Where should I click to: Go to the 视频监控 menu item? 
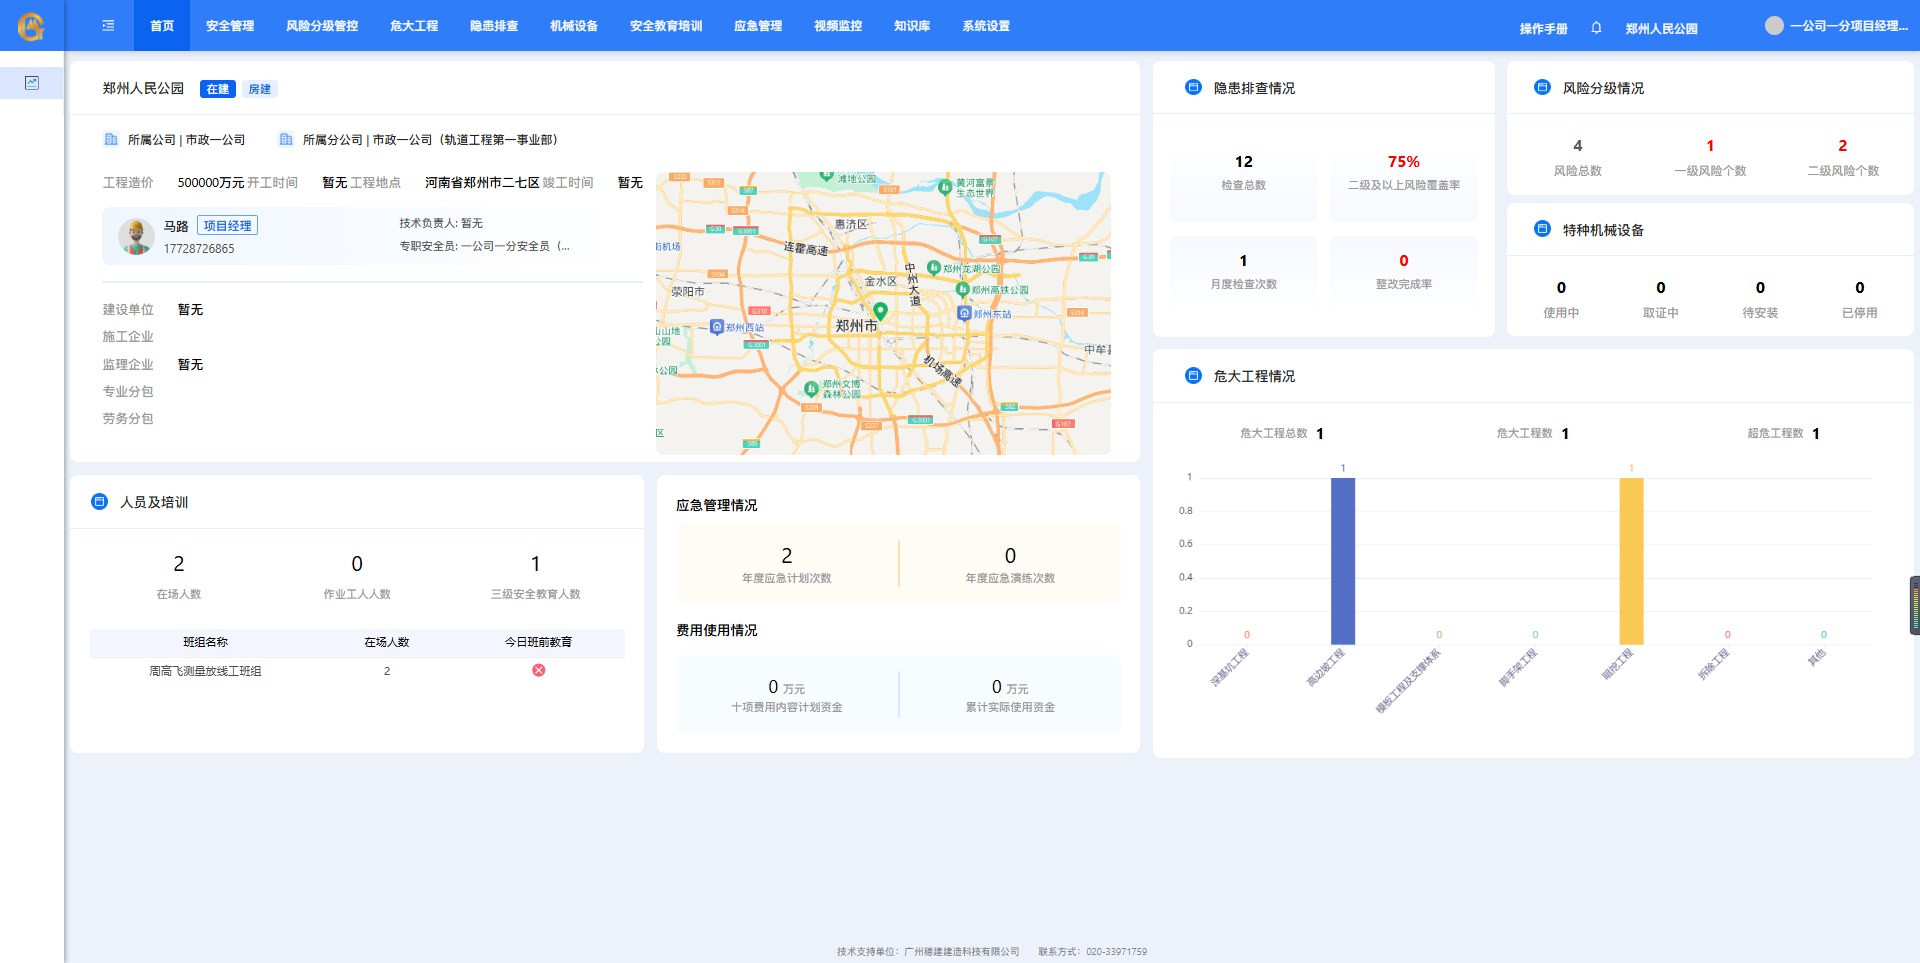click(x=838, y=26)
